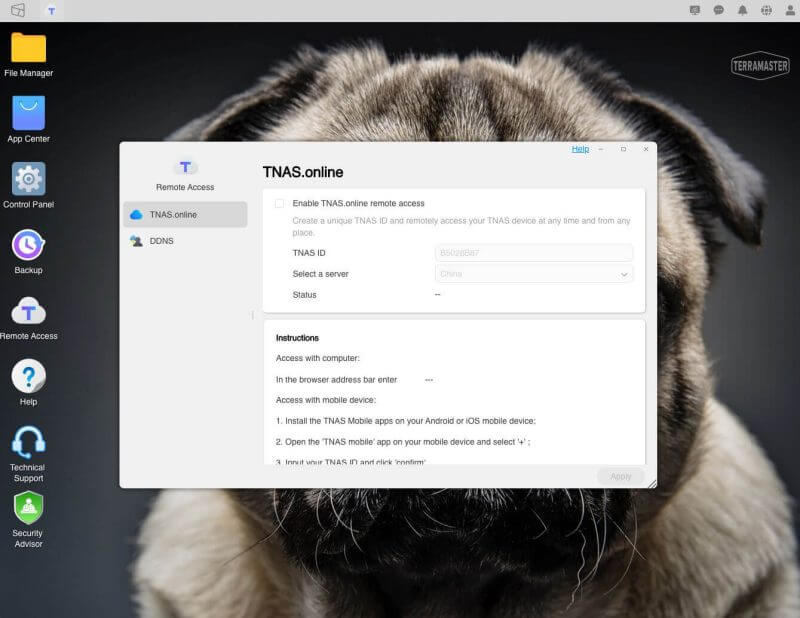The height and width of the screenshot is (618, 800).
Task: Select Remote Access tab in top taskbar
Action: (52, 11)
